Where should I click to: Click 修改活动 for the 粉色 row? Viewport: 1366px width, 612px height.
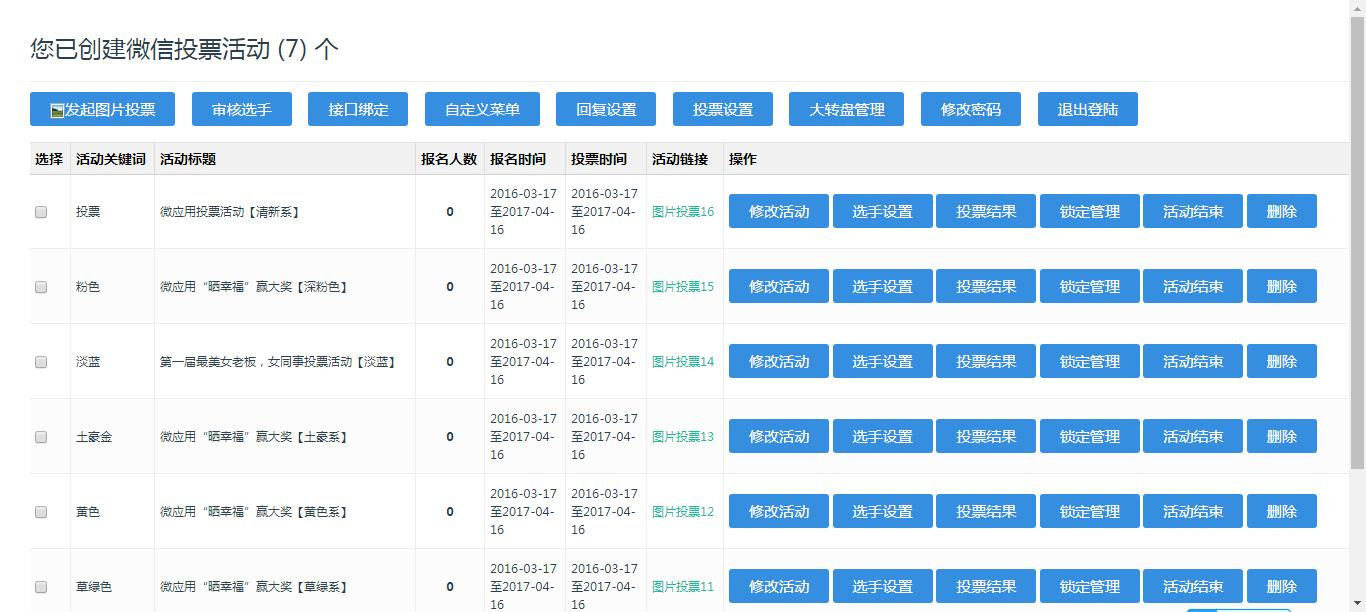[779, 286]
